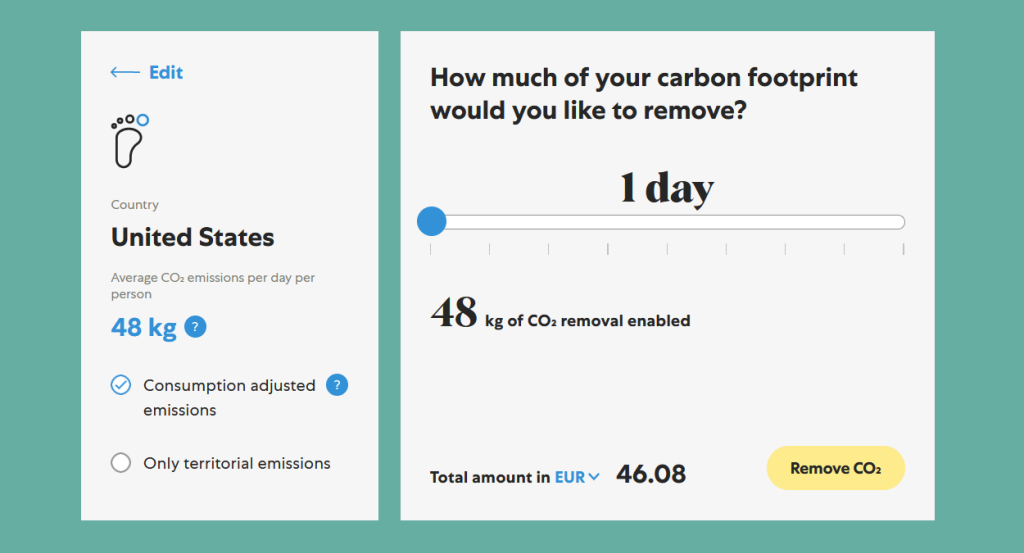
Task: Open help icon beside 48 kg
Action: (195, 326)
